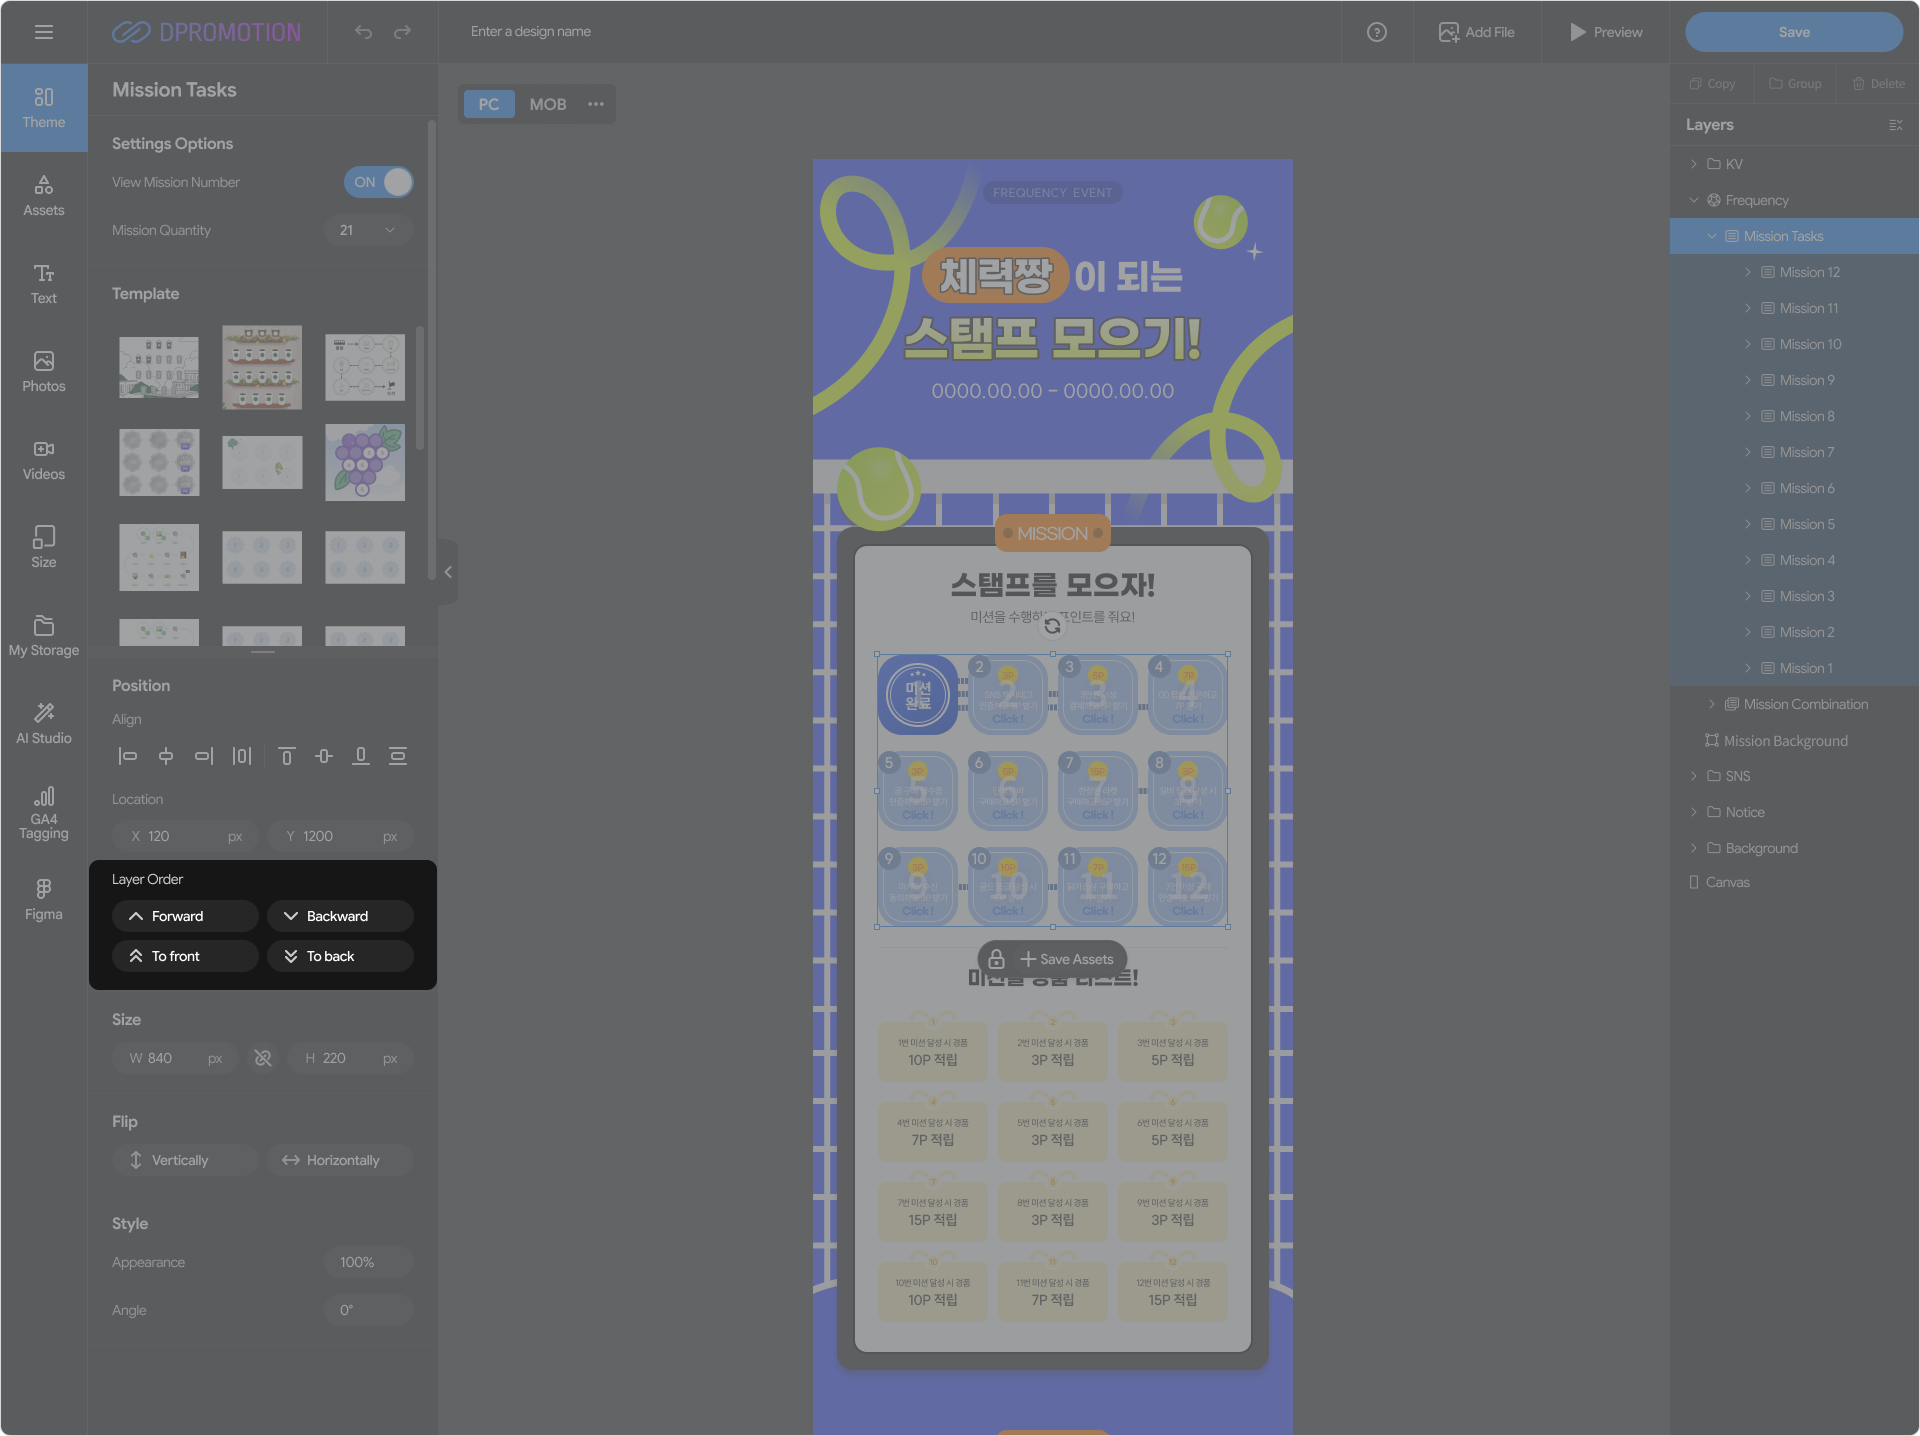The width and height of the screenshot is (1920, 1436).
Task: Open GA4 Tagging from the sidebar
Action: pyautogui.click(x=44, y=813)
